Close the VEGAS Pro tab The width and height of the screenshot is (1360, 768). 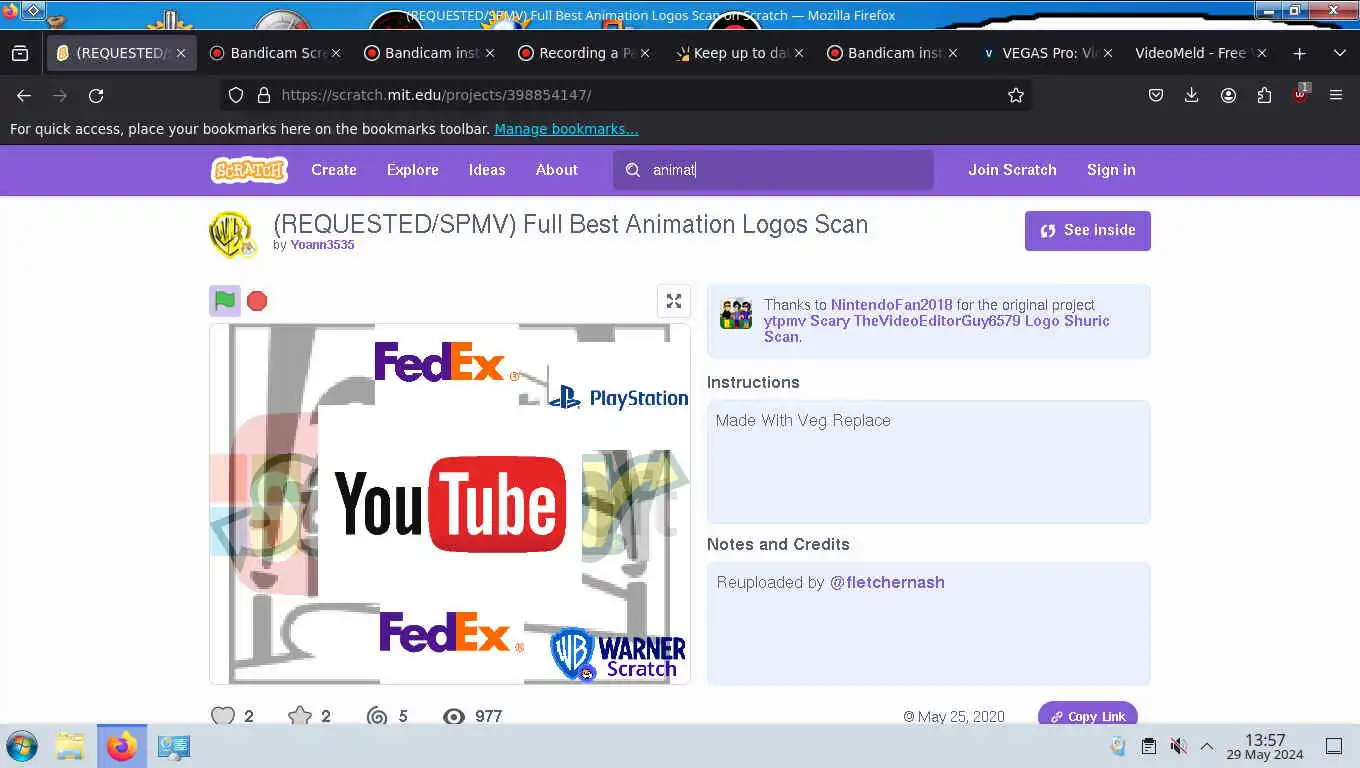pyautogui.click(x=1107, y=53)
